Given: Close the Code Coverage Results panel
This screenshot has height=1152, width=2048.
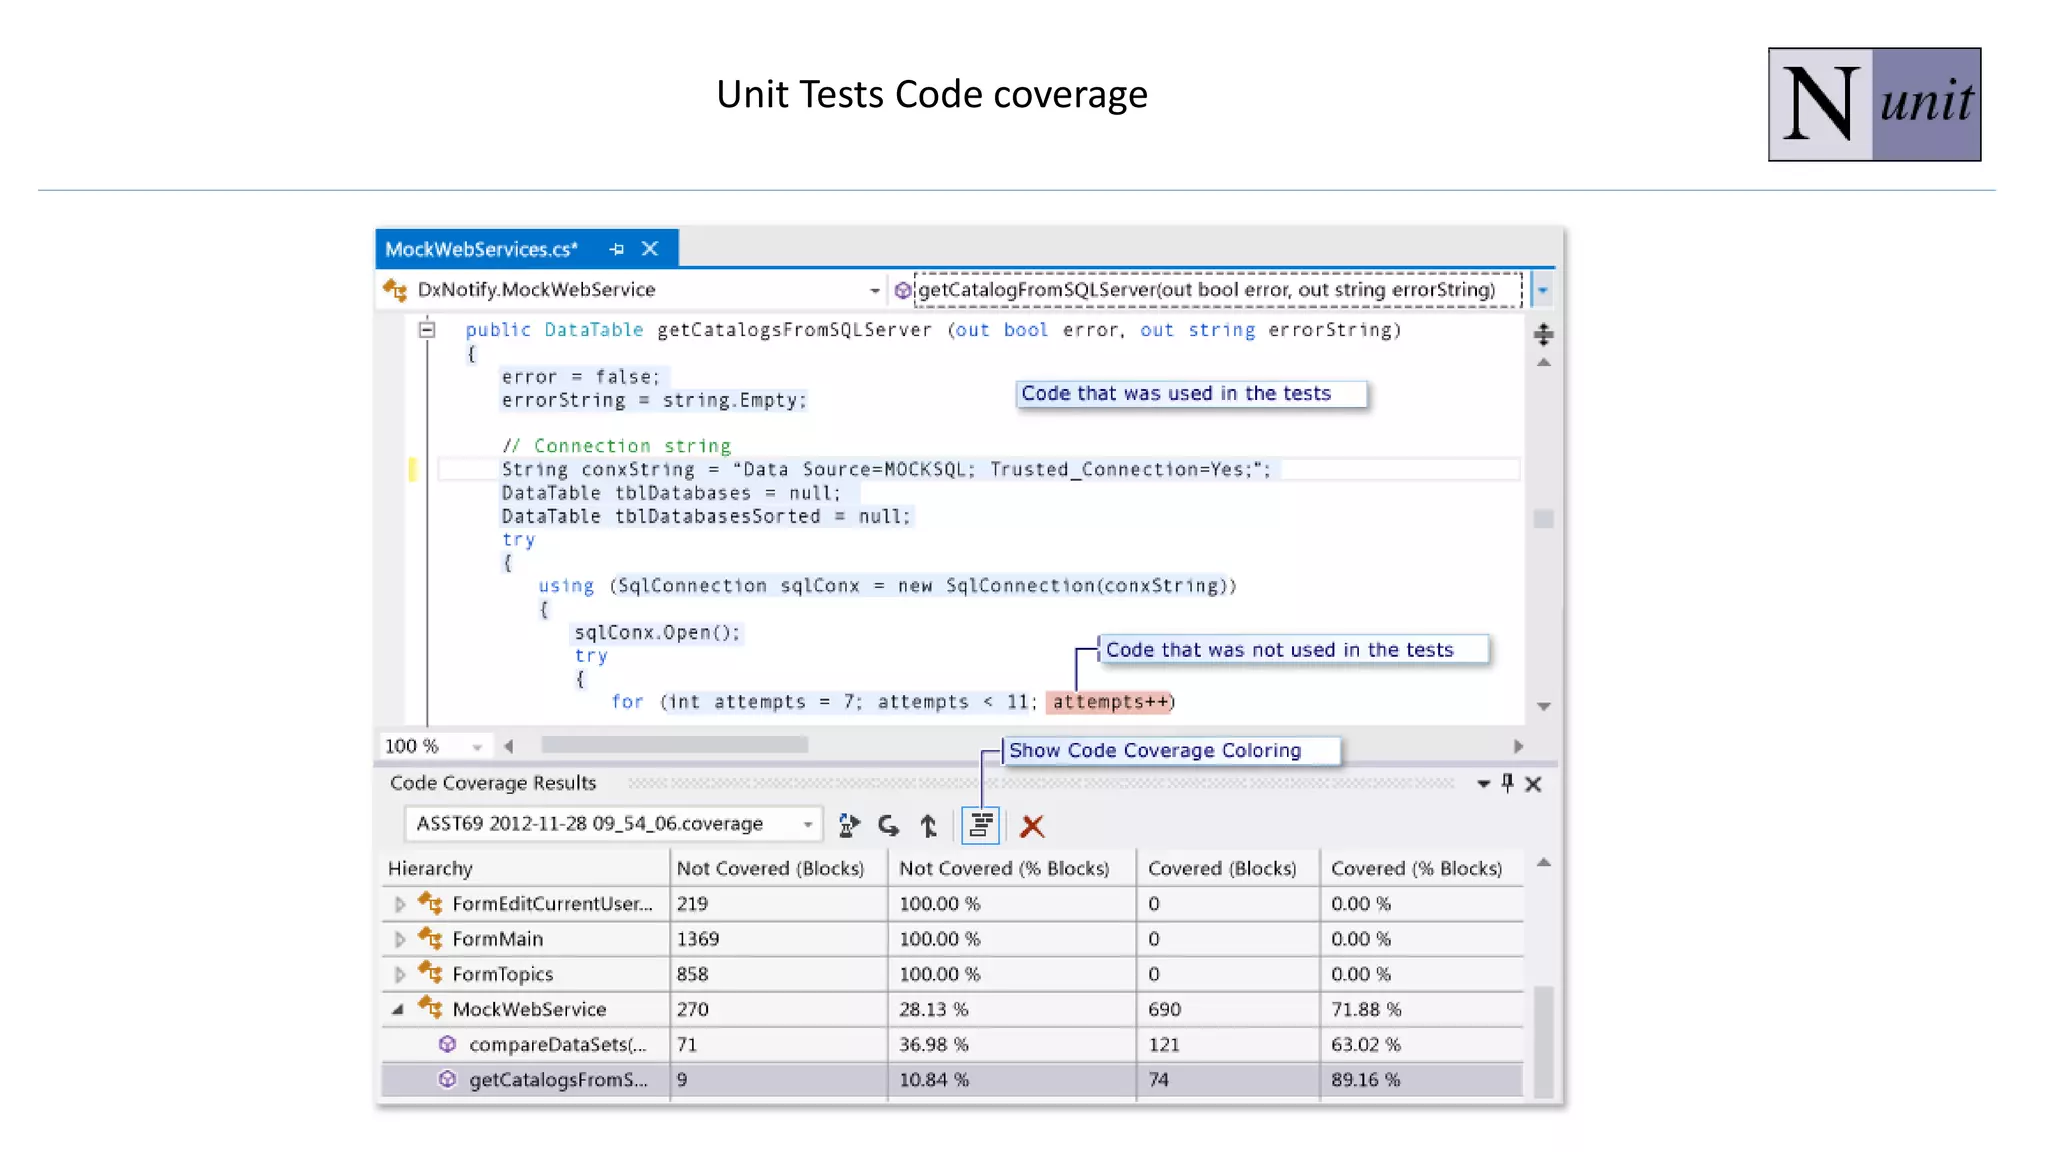Looking at the screenshot, I should pos(1533,784).
